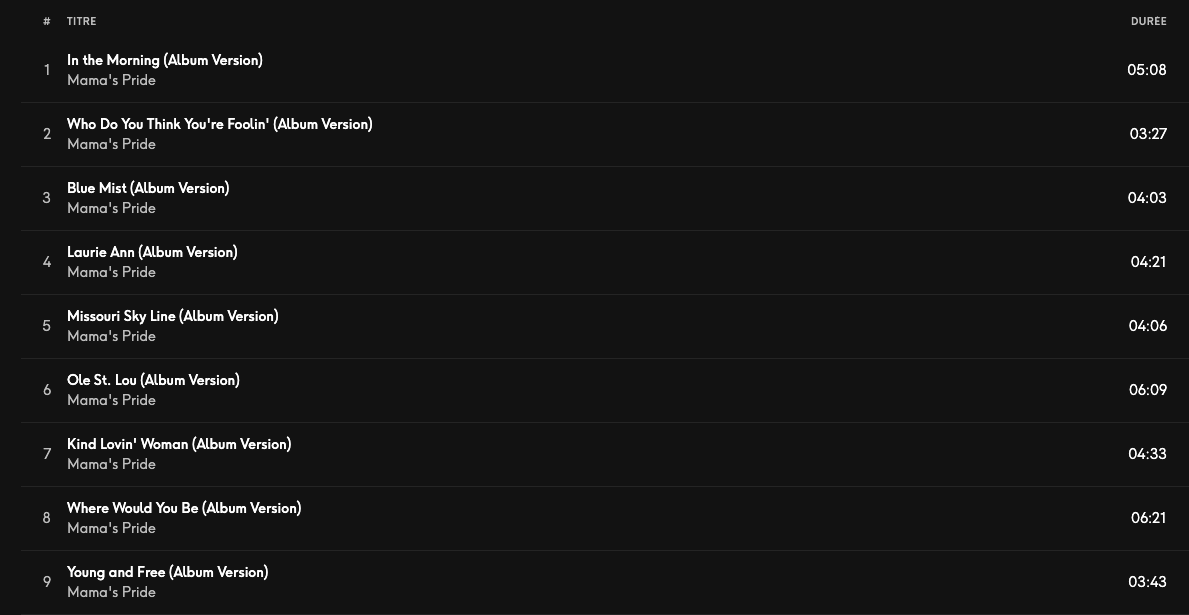
Task: Sort tracks by the TITRE column header
Action: (82, 21)
